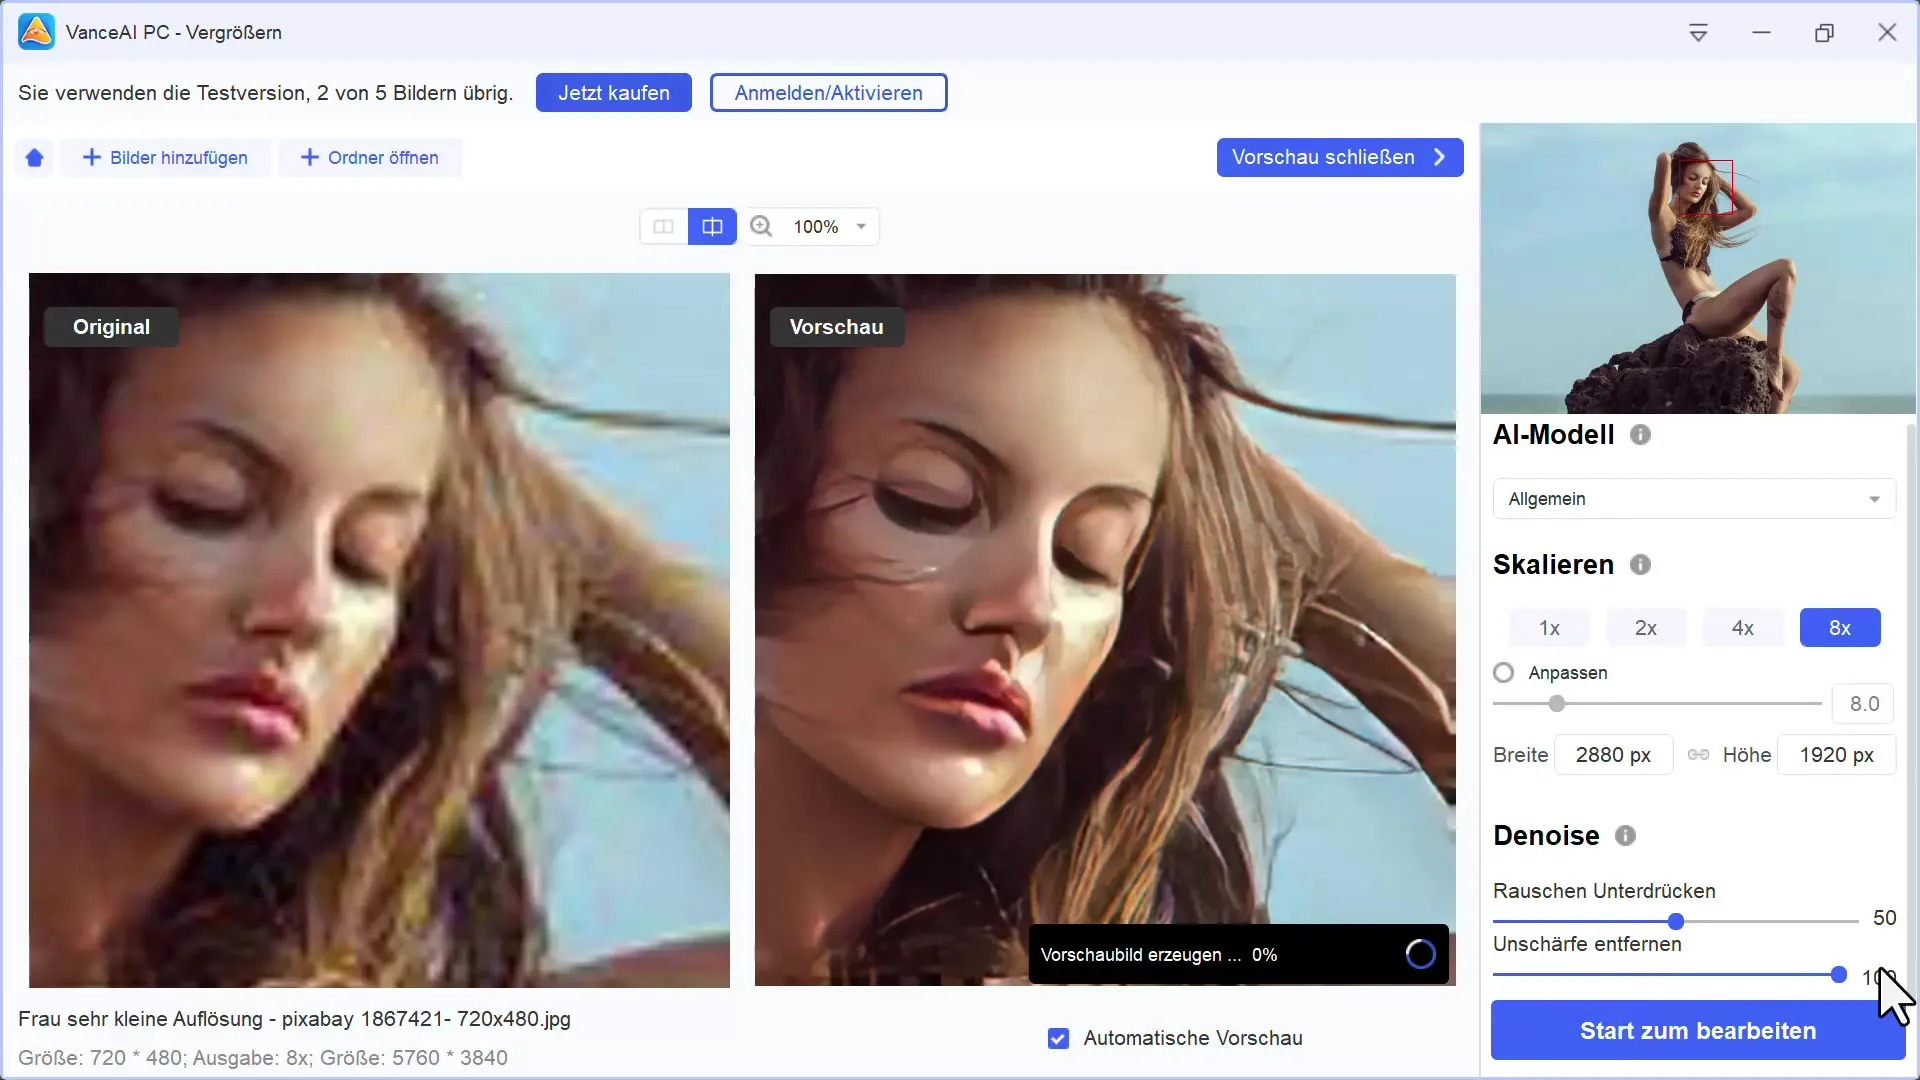The height and width of the screenshot is (1080, 1920).
Task: Choose 4x scaling
Action: click(1743, 628)
